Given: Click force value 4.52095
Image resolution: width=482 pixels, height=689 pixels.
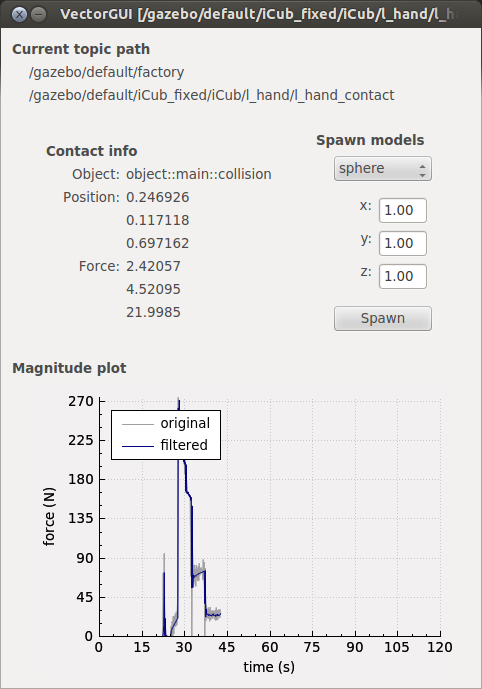Looking at the screenshot, I should coord(153,289).
